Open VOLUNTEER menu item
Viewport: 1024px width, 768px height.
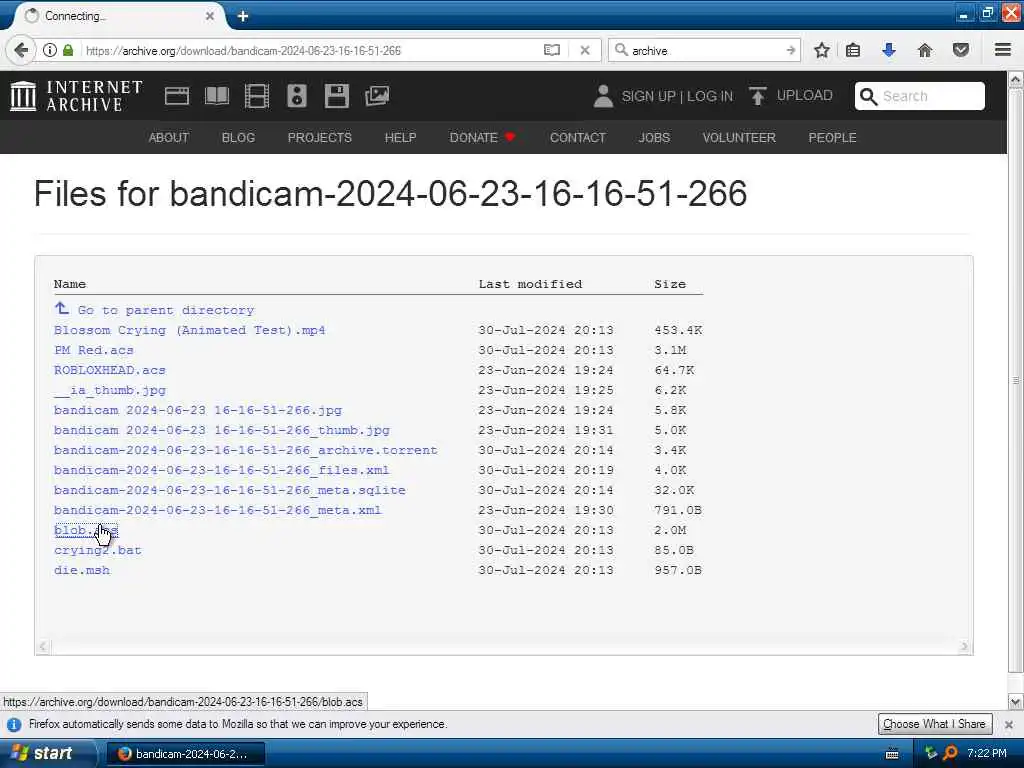[x=739, y=138]
